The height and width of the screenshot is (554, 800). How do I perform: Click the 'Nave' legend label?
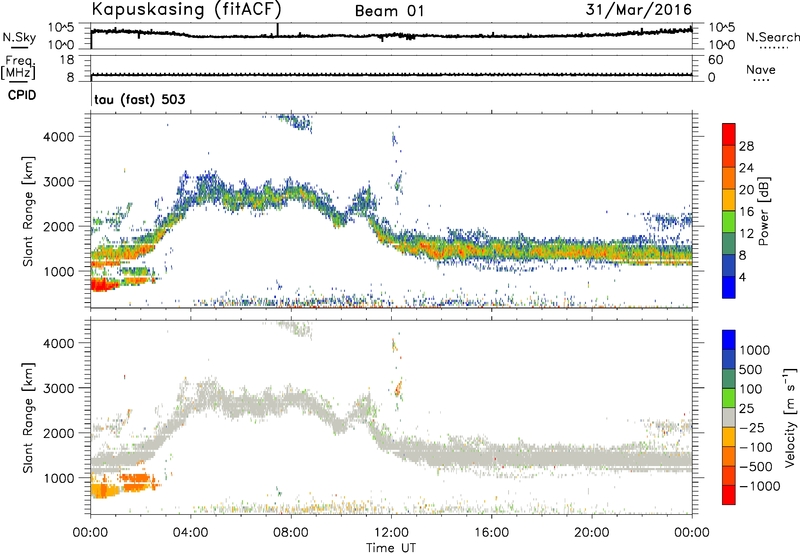click(761, 70)
